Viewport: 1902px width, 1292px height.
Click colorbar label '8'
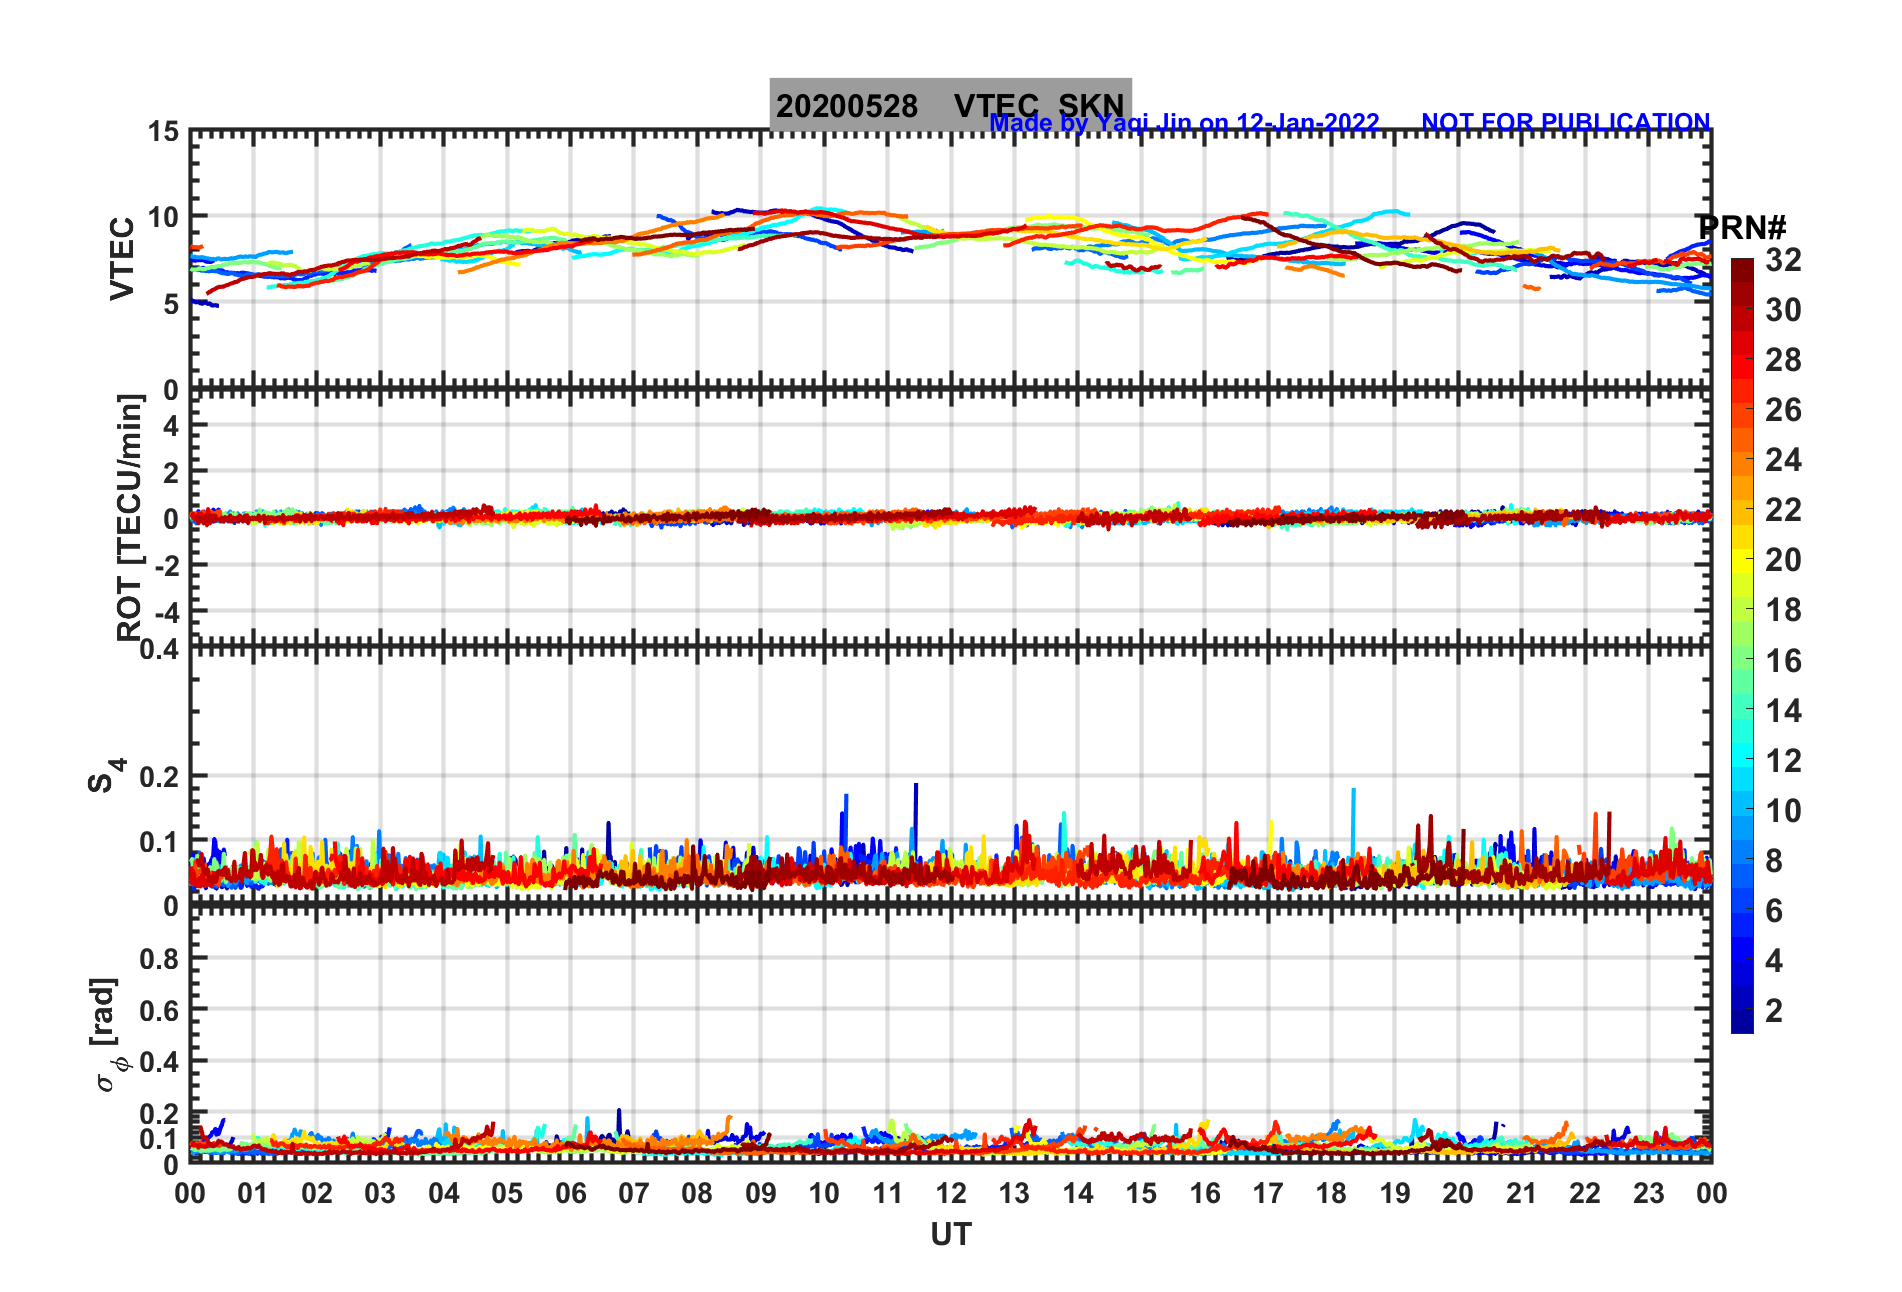1774,861
